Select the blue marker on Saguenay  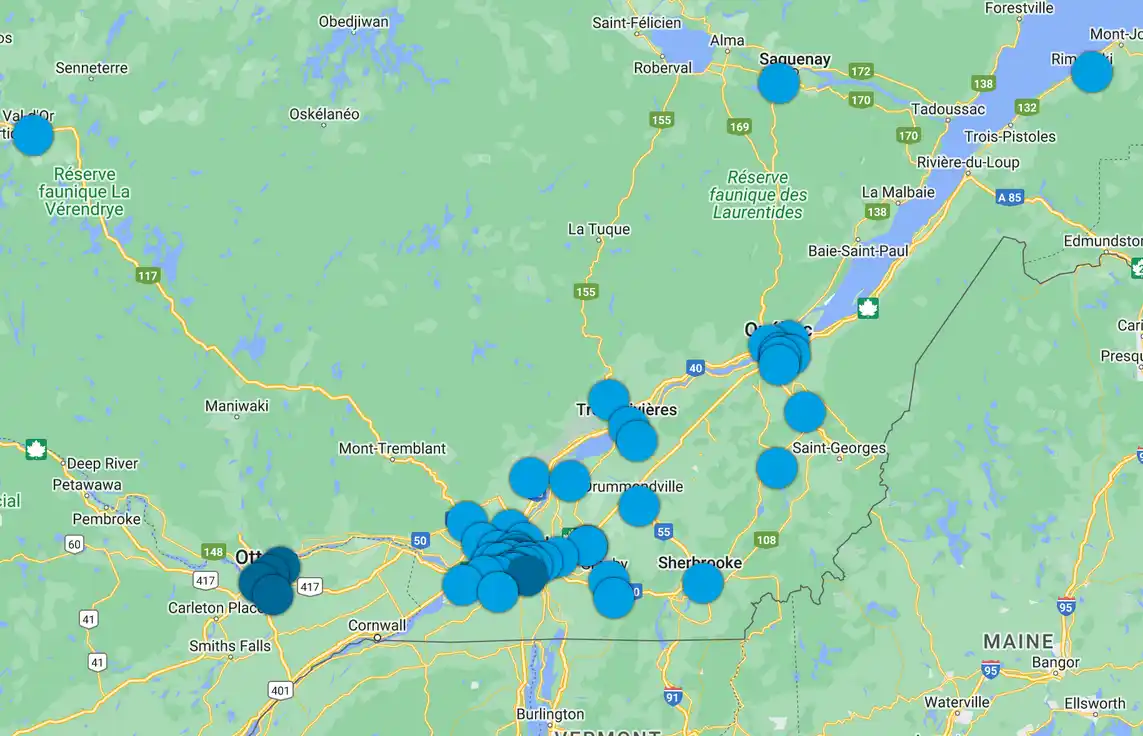coord(778,83)
